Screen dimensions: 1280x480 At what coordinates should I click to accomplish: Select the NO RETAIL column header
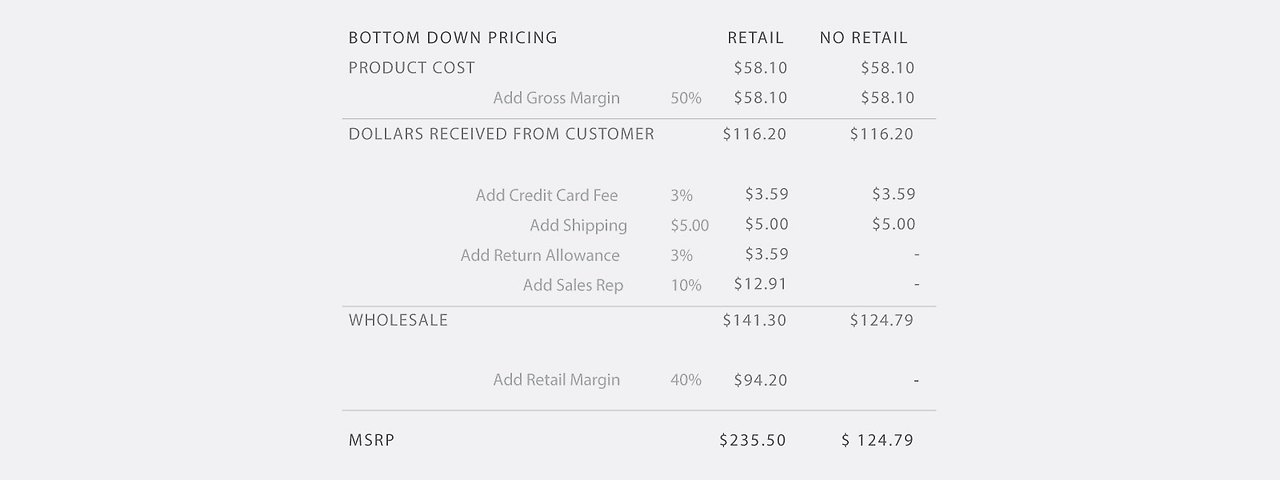(x=863, y=38)
